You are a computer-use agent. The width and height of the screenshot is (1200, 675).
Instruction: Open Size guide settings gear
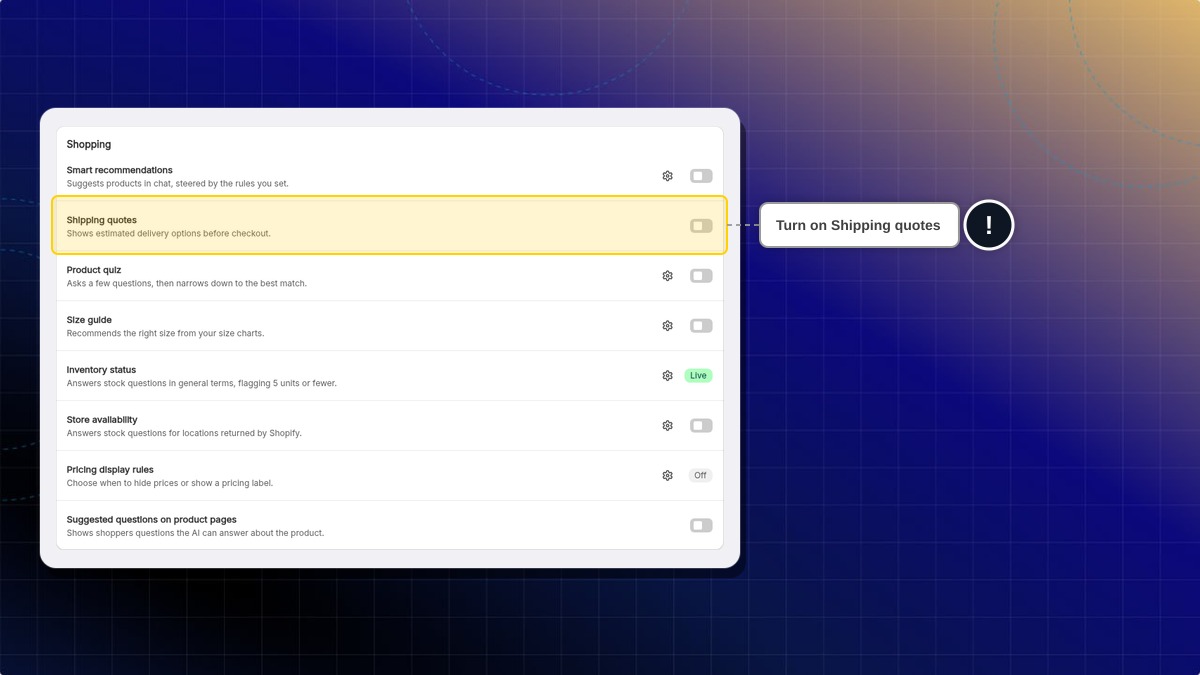pyautogui.click(x=667, y=326)
